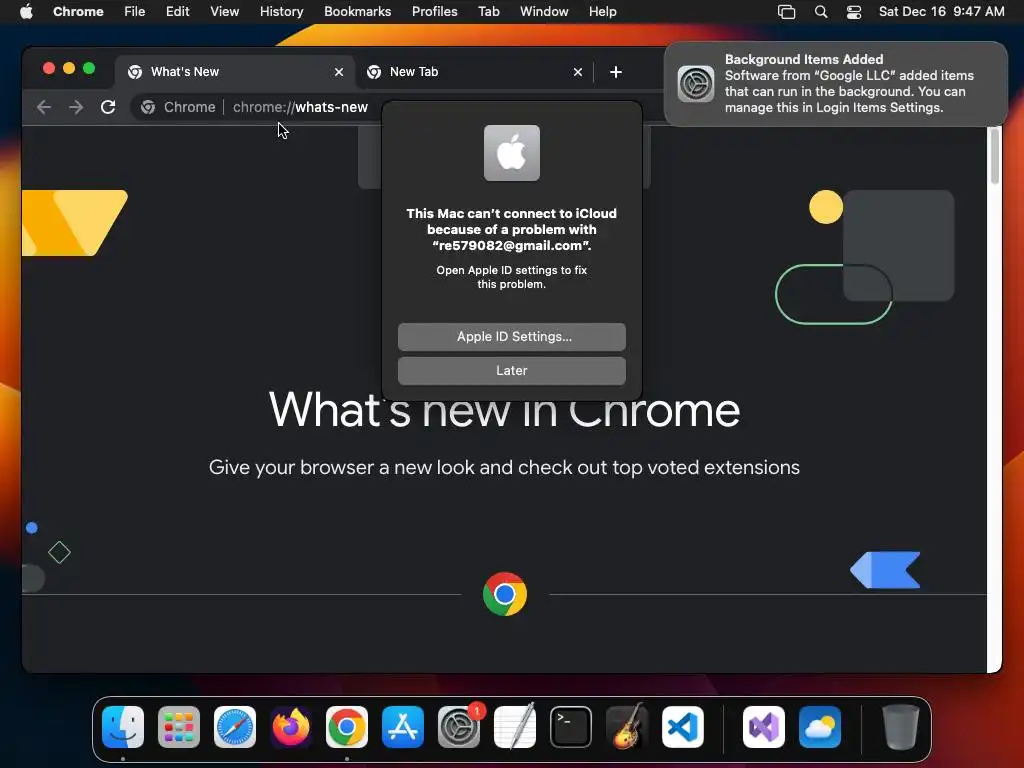Click the Chrome logo on the page
1024x768 pixels.
[505, 594]
